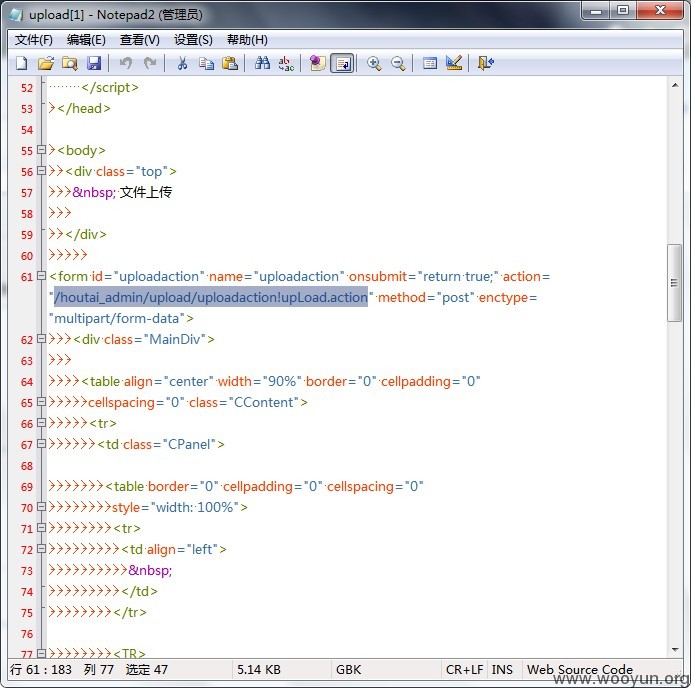Screen dimensions: 691x688
Task: Open the 帮助(H) menu
Action: coord(247,40)
